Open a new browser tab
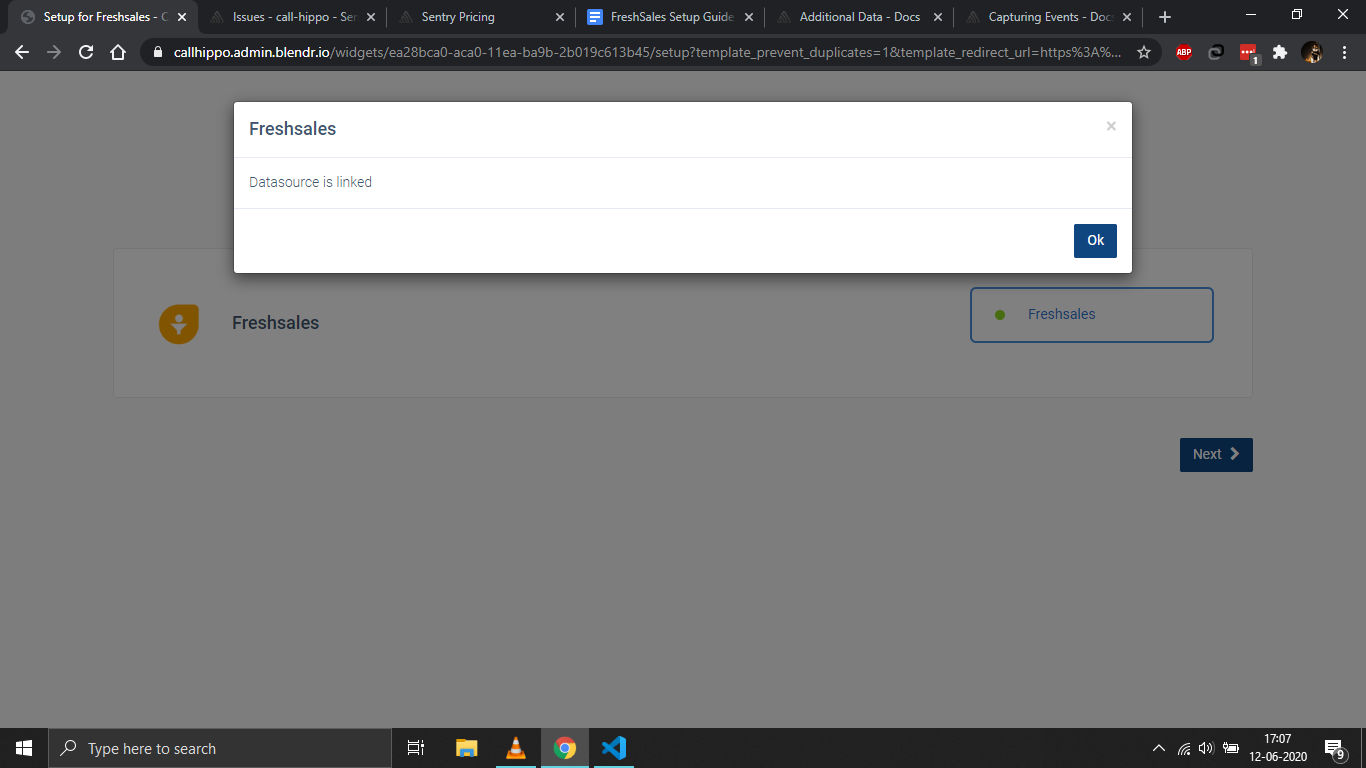1366x768 pixels. (1164, 17)
